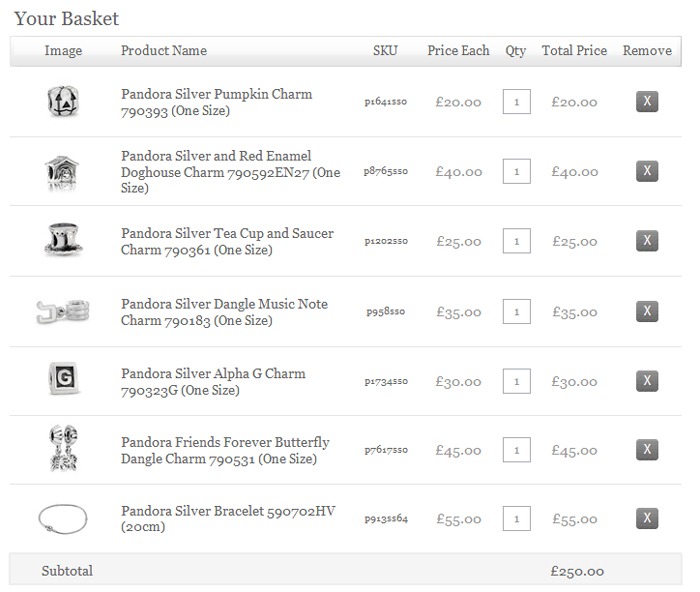Remove the Doghouse Charm from basket
Image resolution: width=700 pixels, height=592 pixels.
(646, 171)
